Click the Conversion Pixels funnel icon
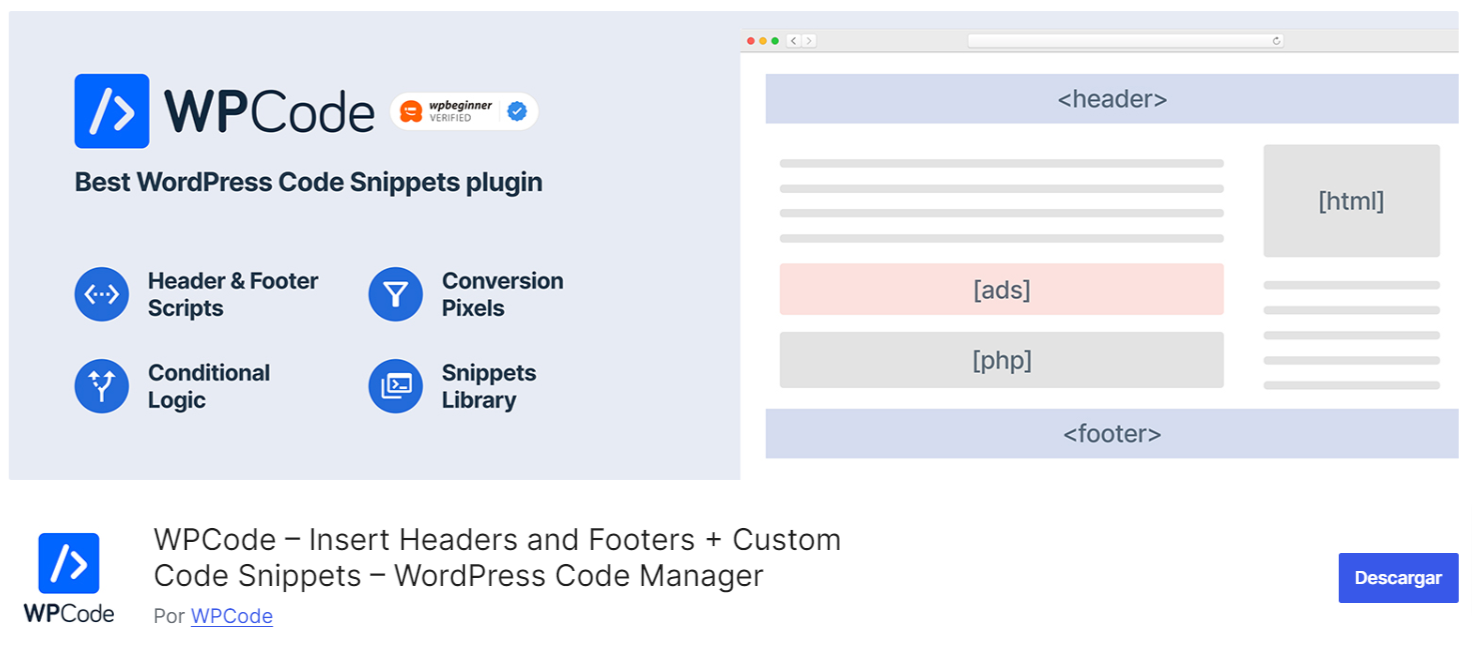This screenshot has height=648, width=1472. (396, 294)
